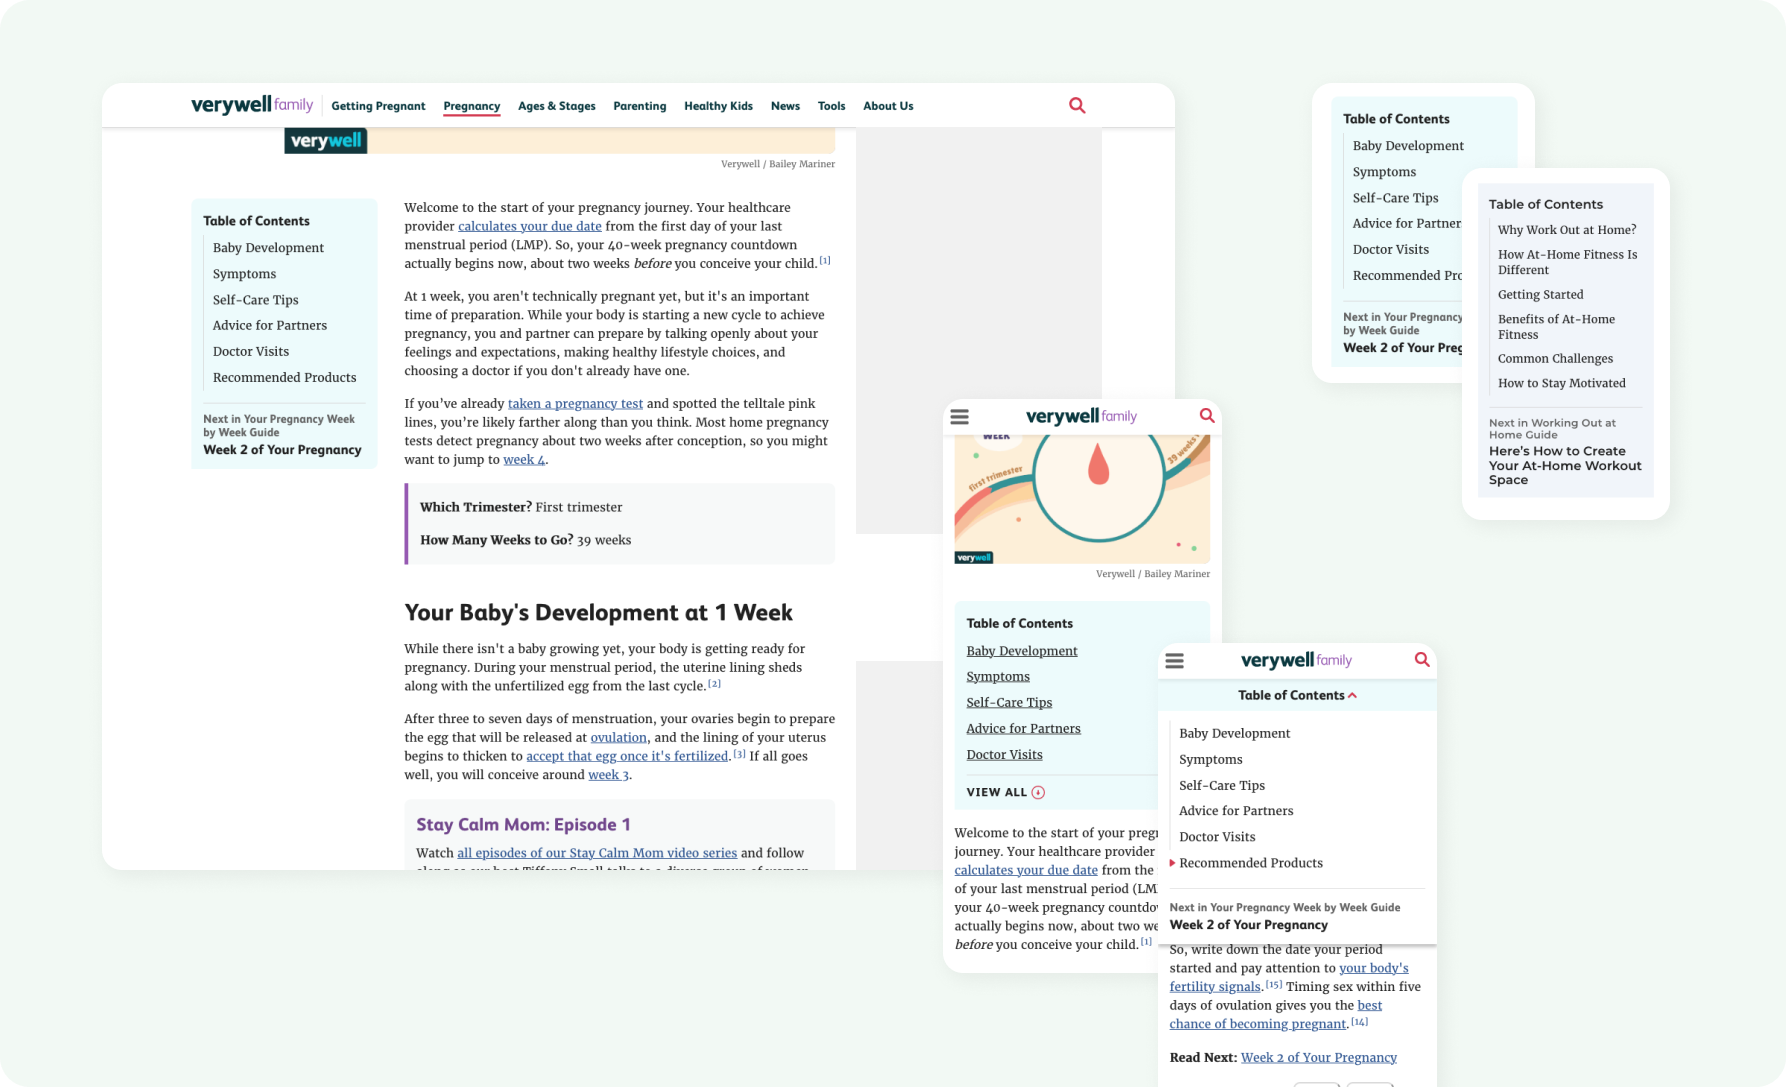
Task: Tap the underlined Symptoms link in the middle mobile view
Action: 998,677
